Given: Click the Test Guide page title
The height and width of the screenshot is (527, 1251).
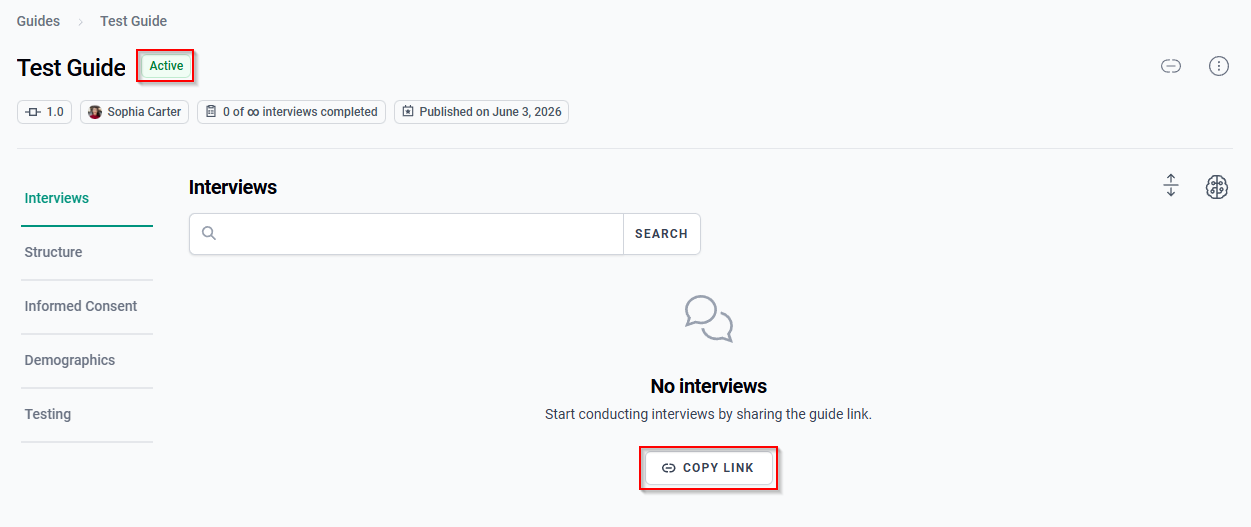Looking at the screenshot, I should pos(71,67).
